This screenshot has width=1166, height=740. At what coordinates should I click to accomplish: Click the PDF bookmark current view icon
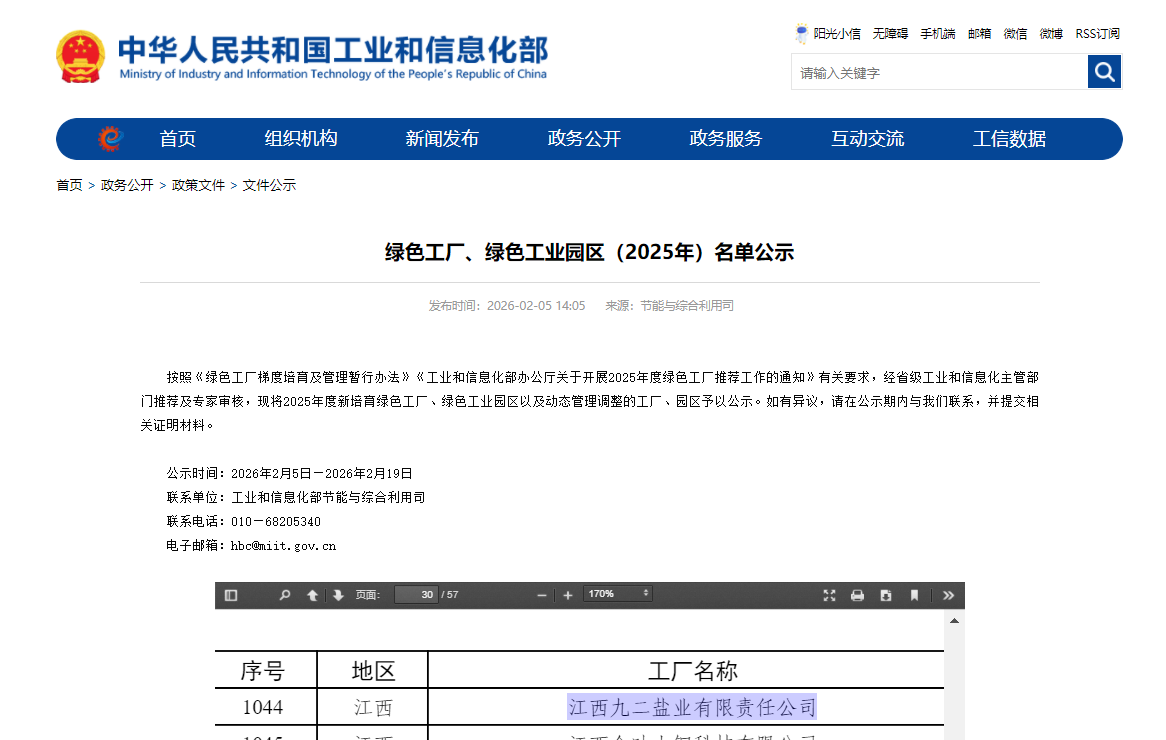[x=914, y=595]
